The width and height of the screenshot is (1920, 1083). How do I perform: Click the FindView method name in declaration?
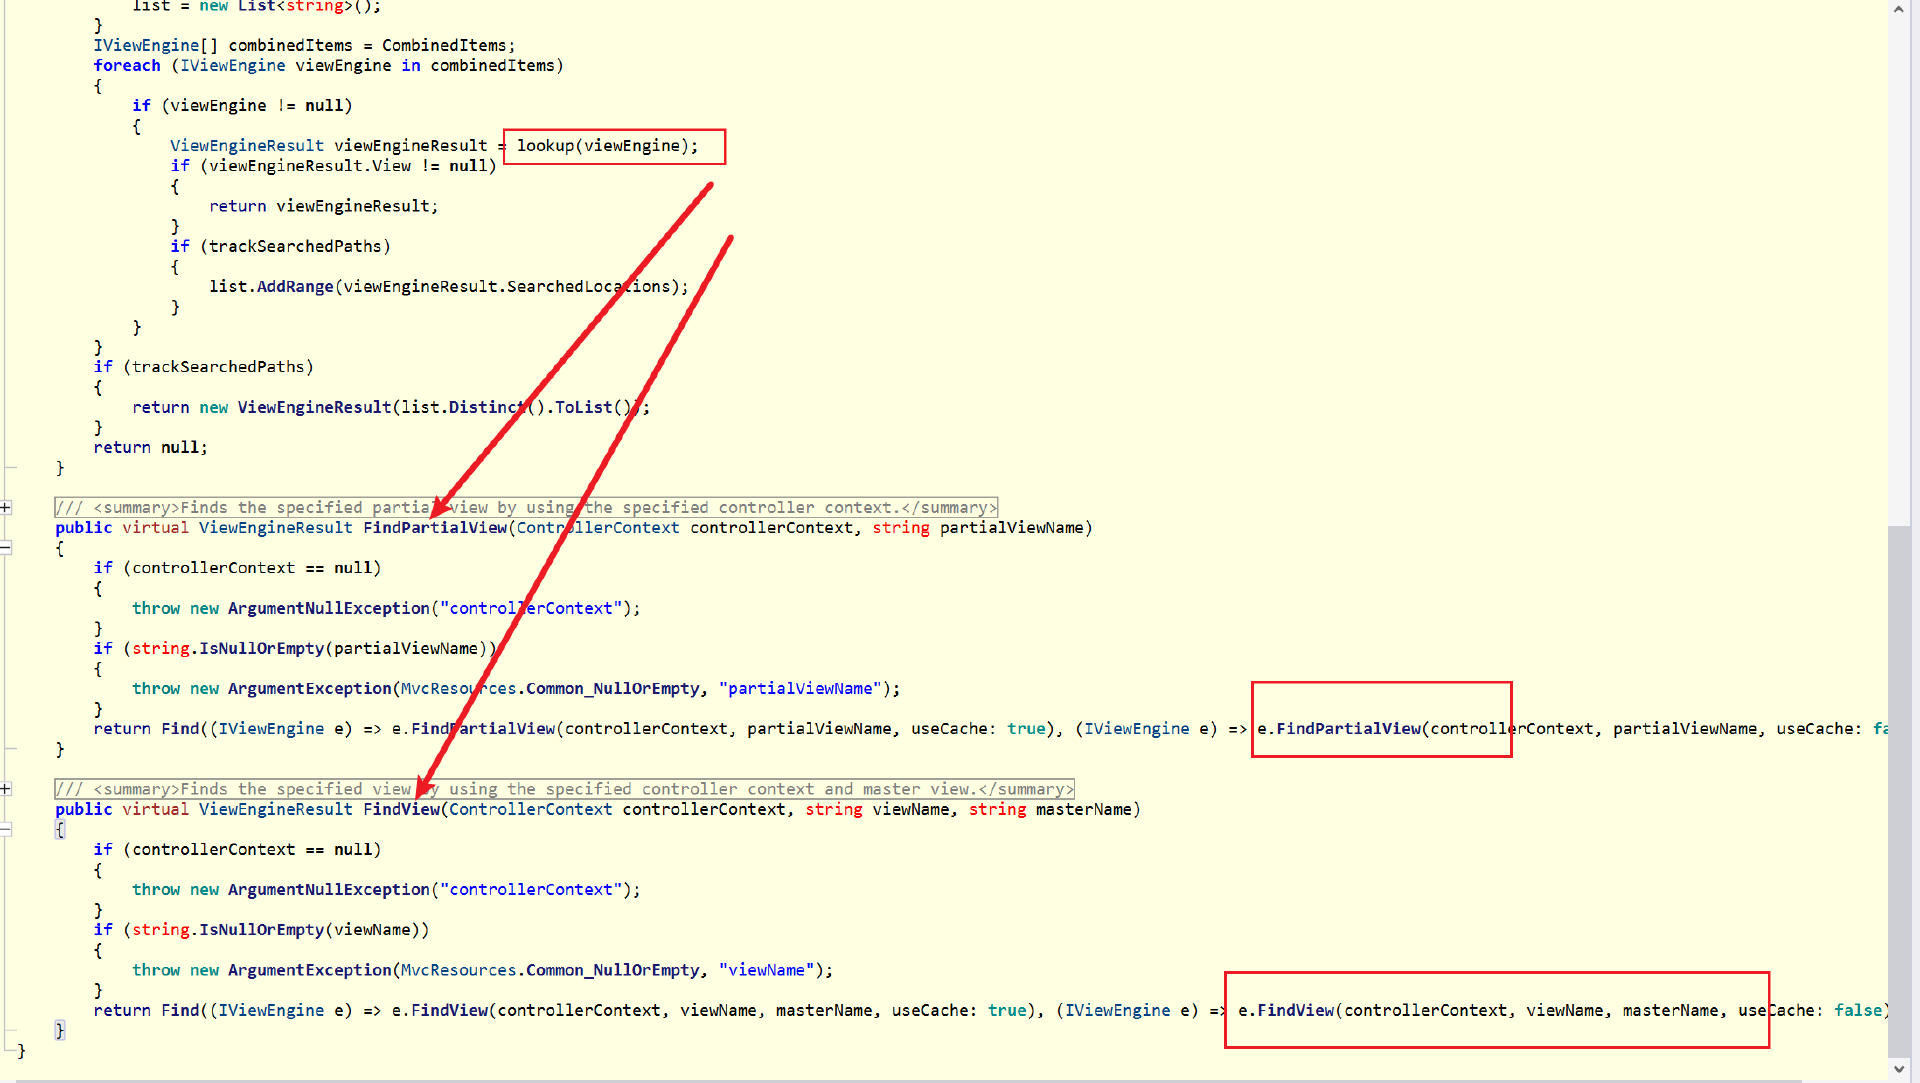pos(401,810)
